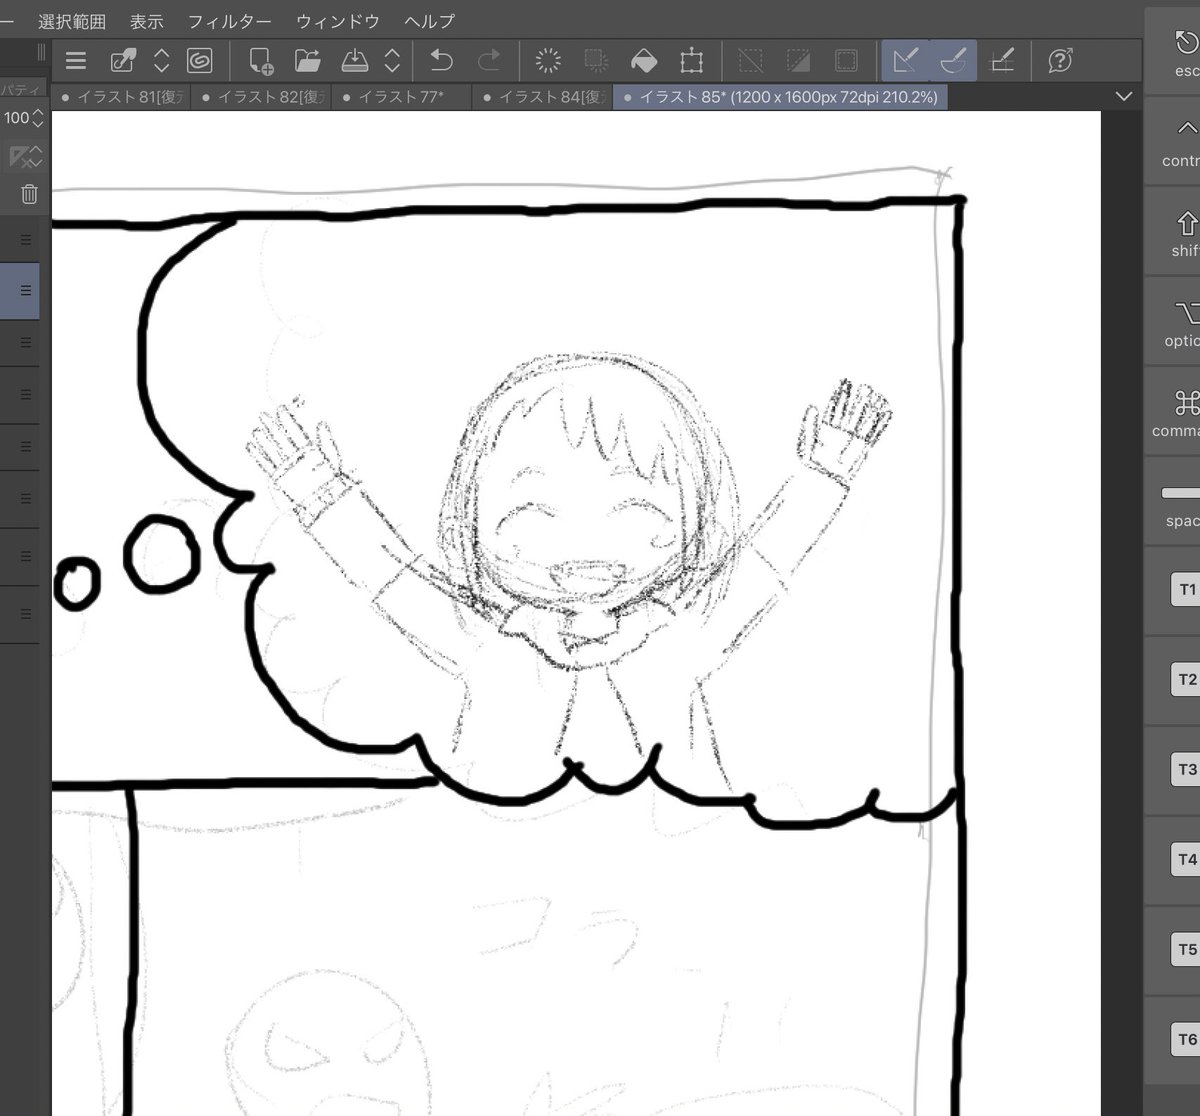Click the deselect icon
1200x1116 pixels.
coord(750,61)
